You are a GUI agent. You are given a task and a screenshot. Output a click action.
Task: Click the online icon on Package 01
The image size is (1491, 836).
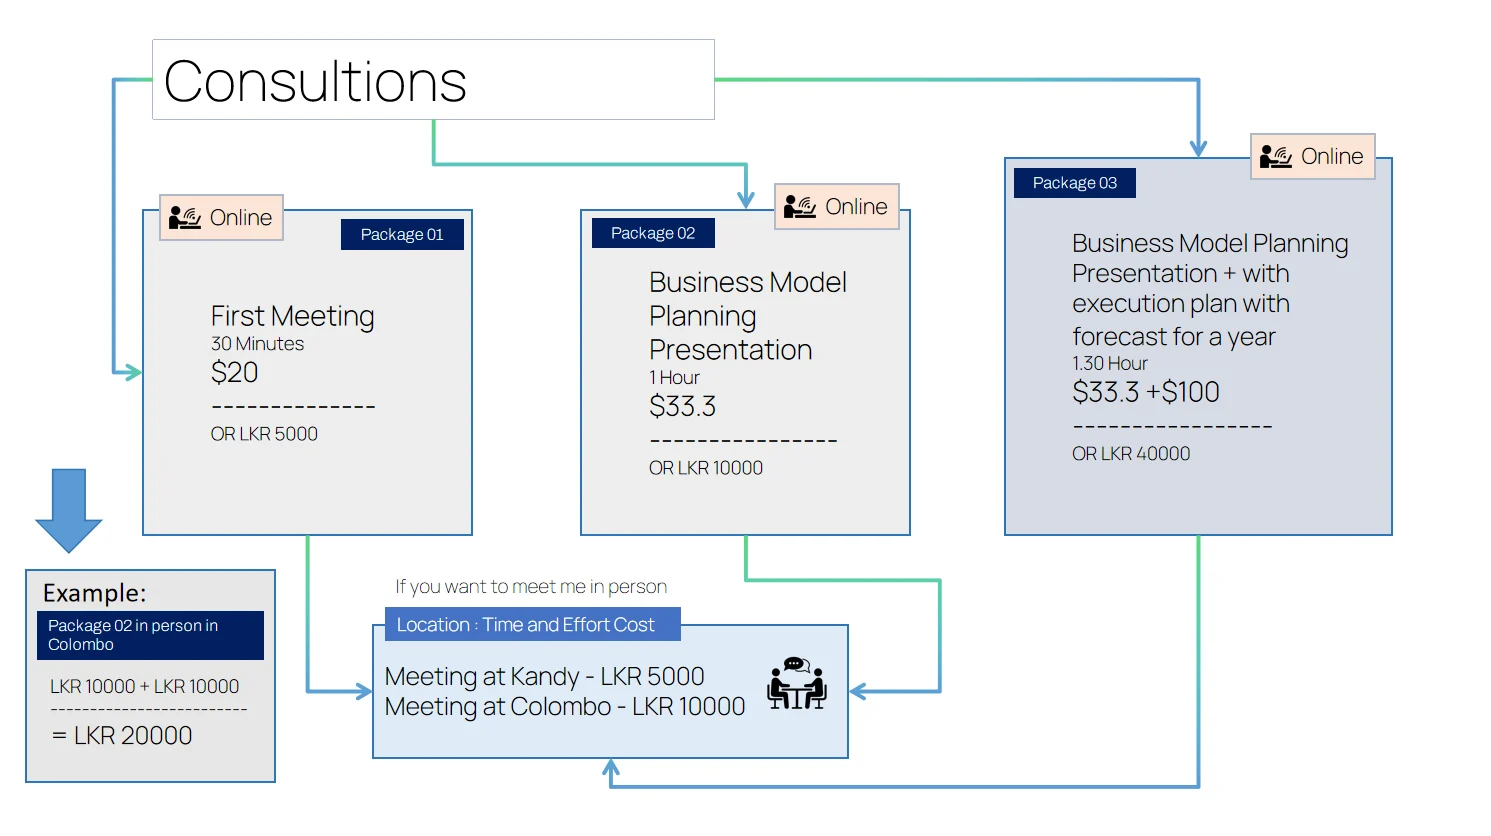pyautogui.click(x=185, y=218)
